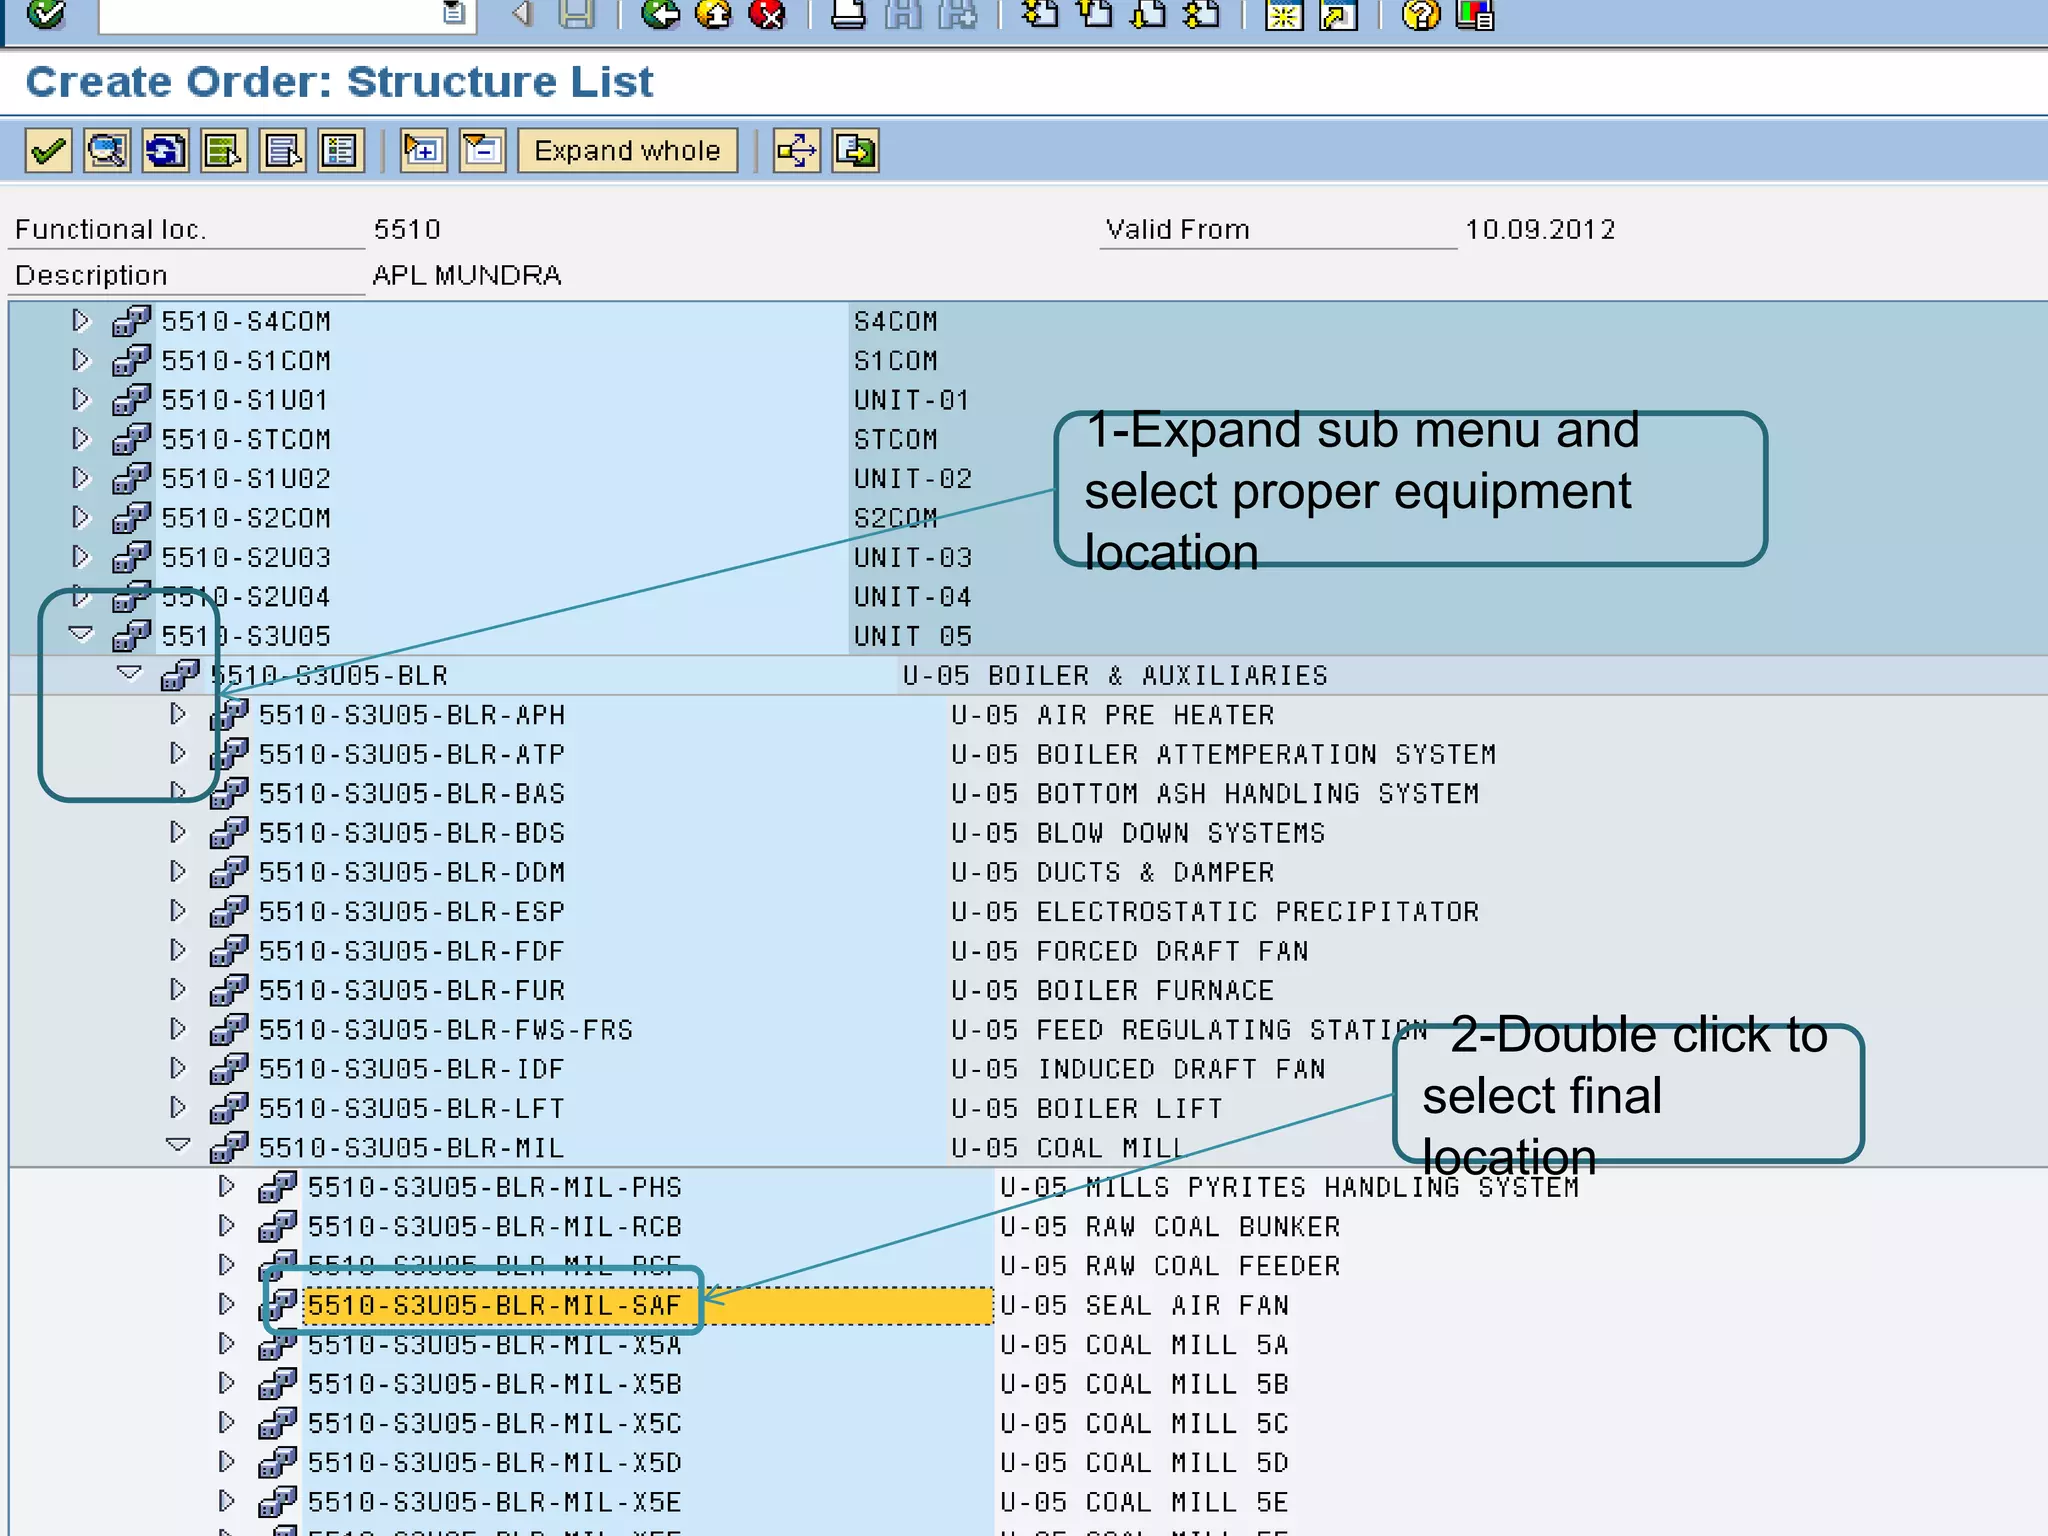Click the yellow Exit up-arrow icon

click(x=714, y=13)
